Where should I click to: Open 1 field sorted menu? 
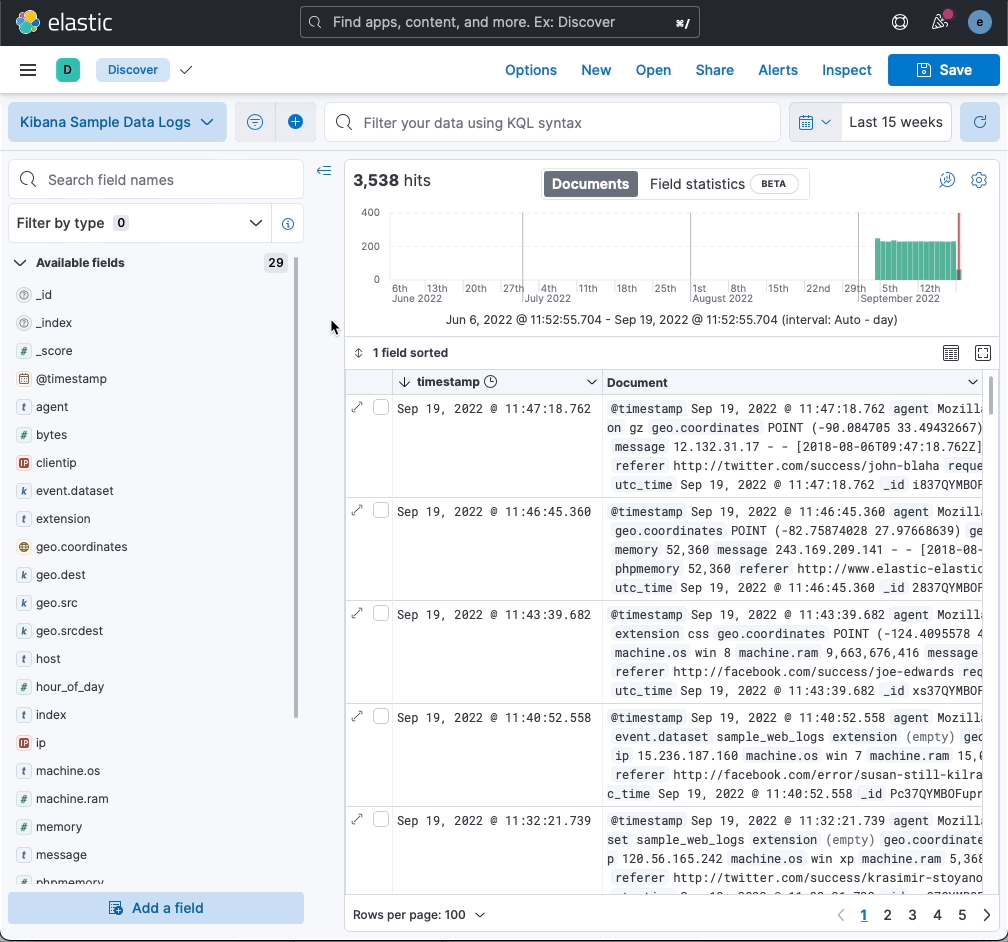pos(401,353)
